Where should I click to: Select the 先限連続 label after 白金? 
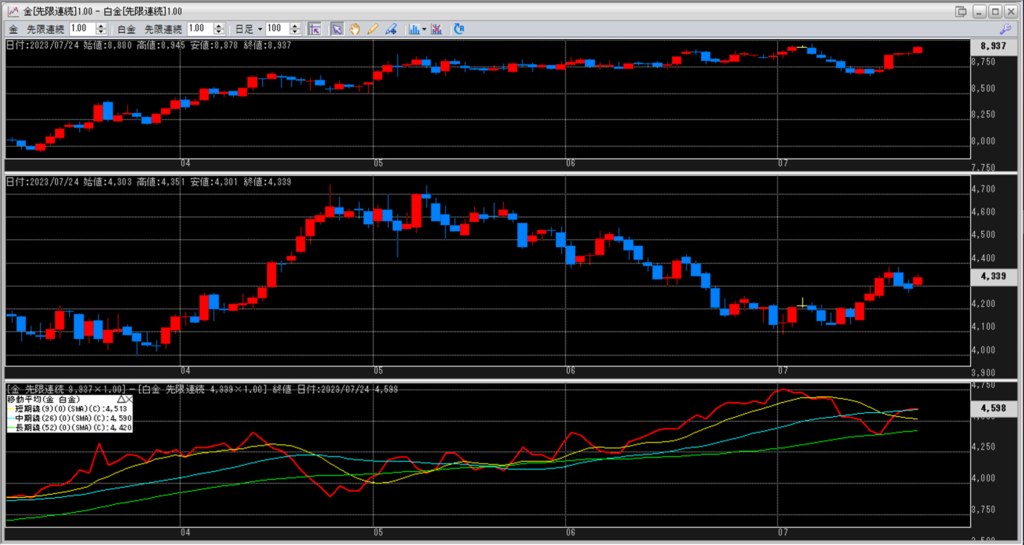click(x=163, y=29)
